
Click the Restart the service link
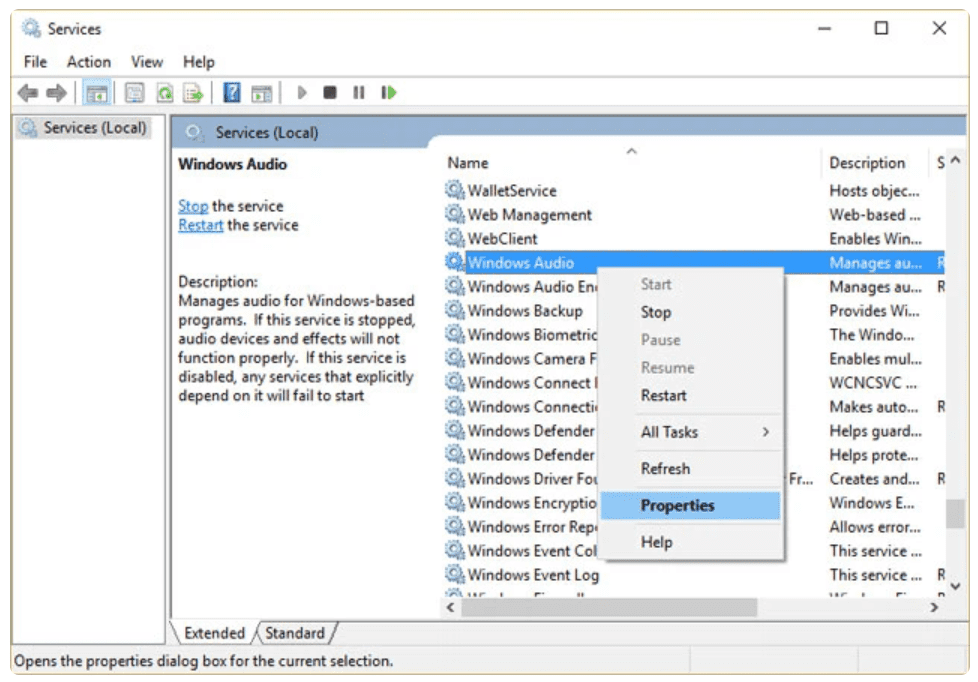coord(201,225)
